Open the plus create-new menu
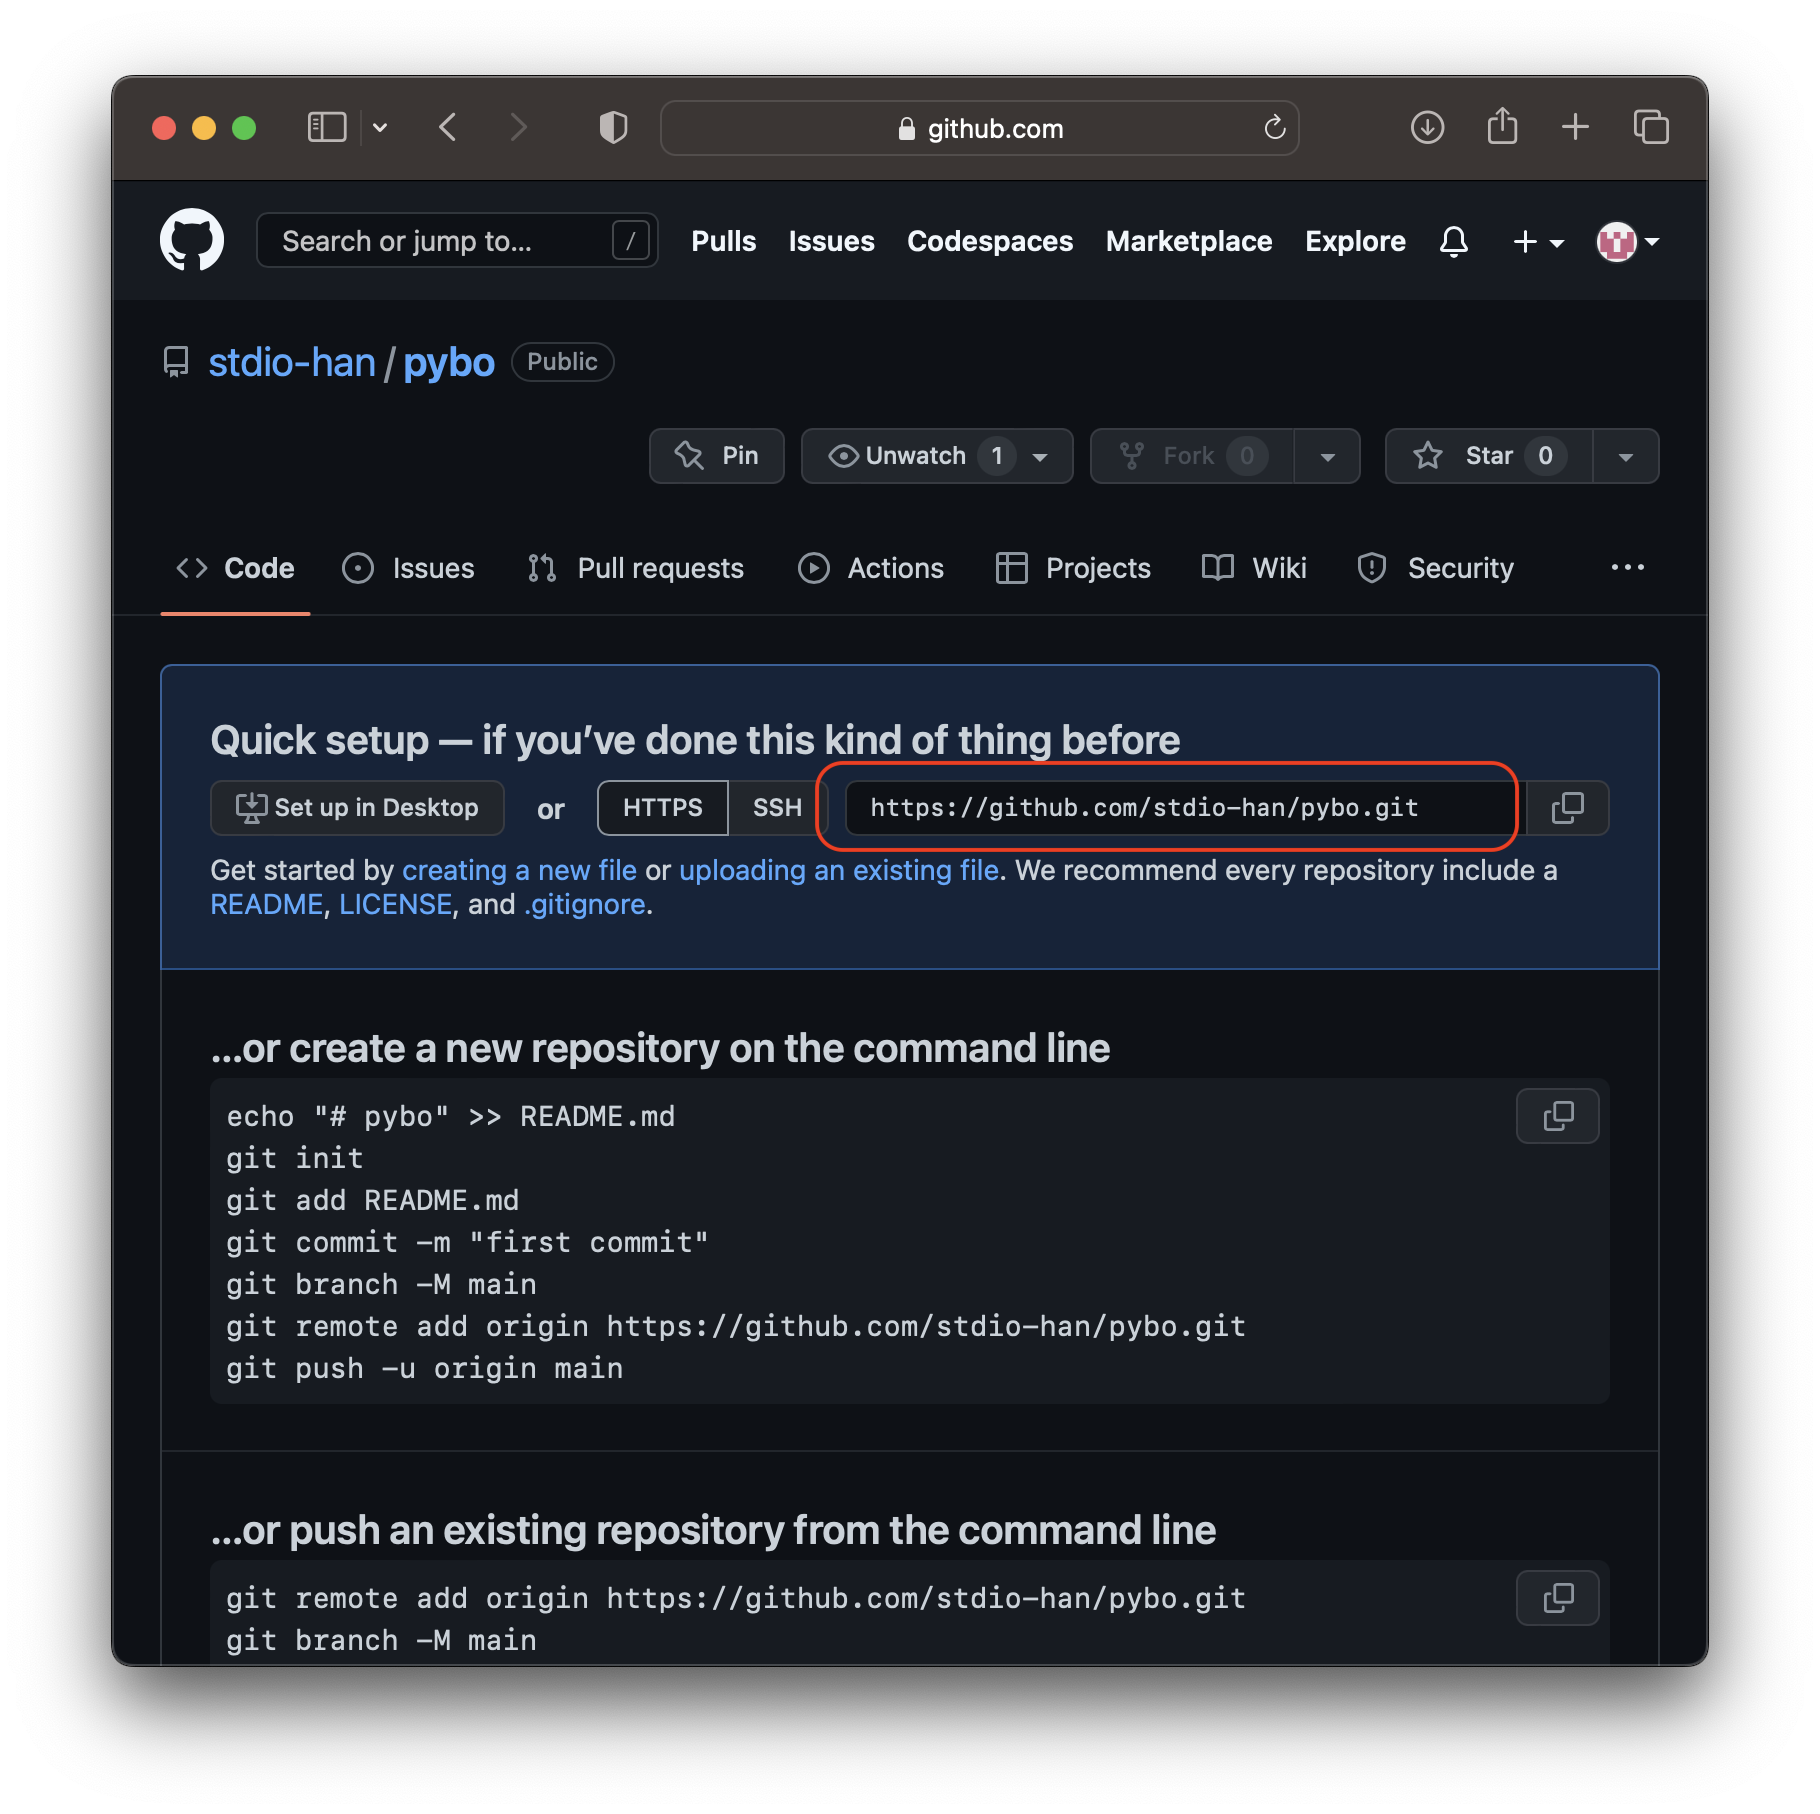The image size is (1820, 1814). [x=1538, y=241]
